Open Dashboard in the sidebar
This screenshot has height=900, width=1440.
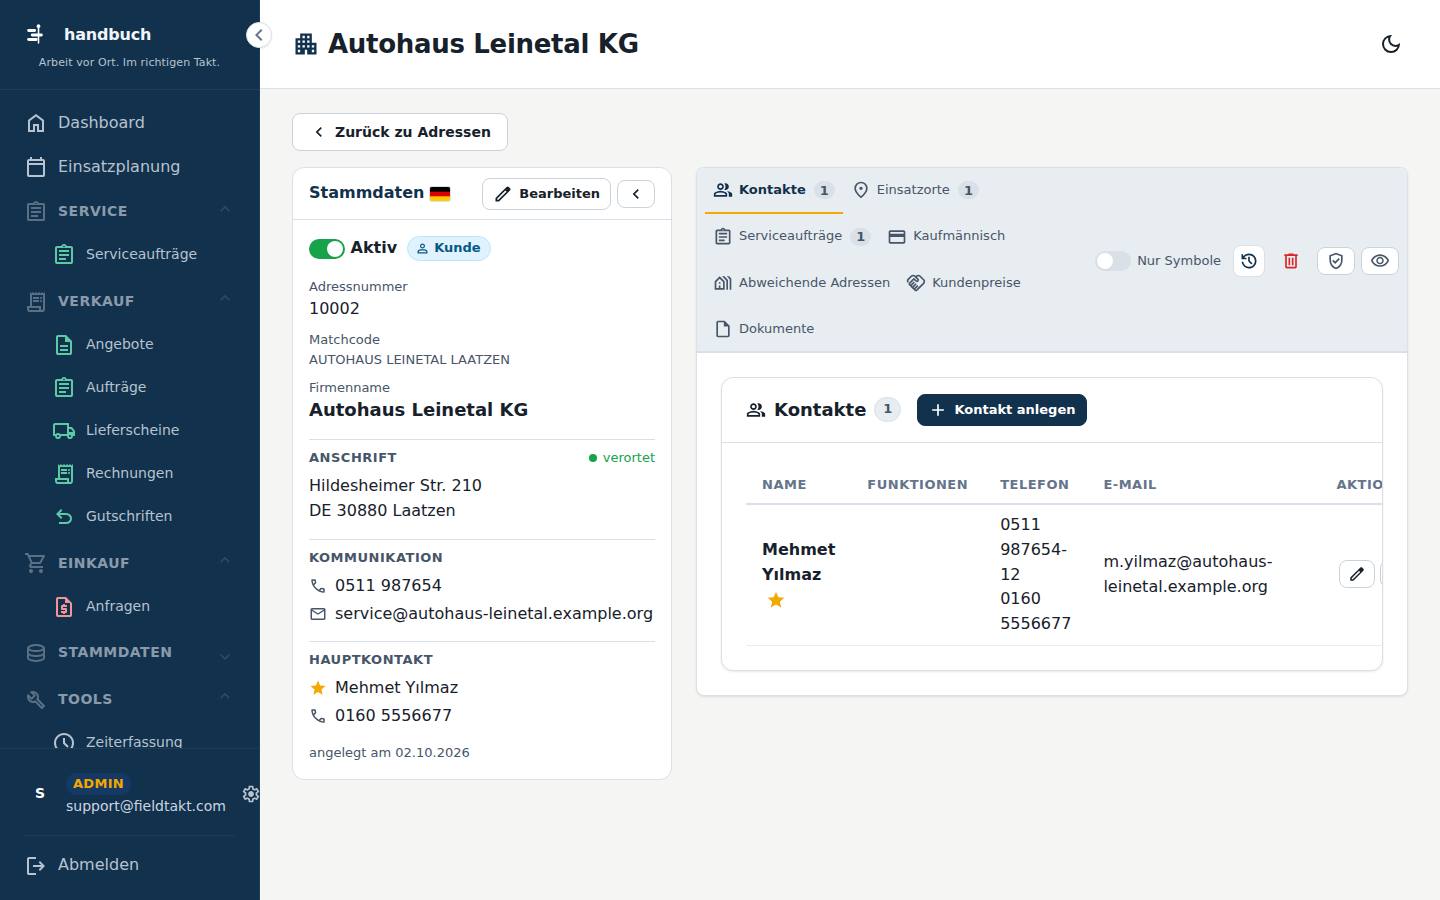click(129, 123)
